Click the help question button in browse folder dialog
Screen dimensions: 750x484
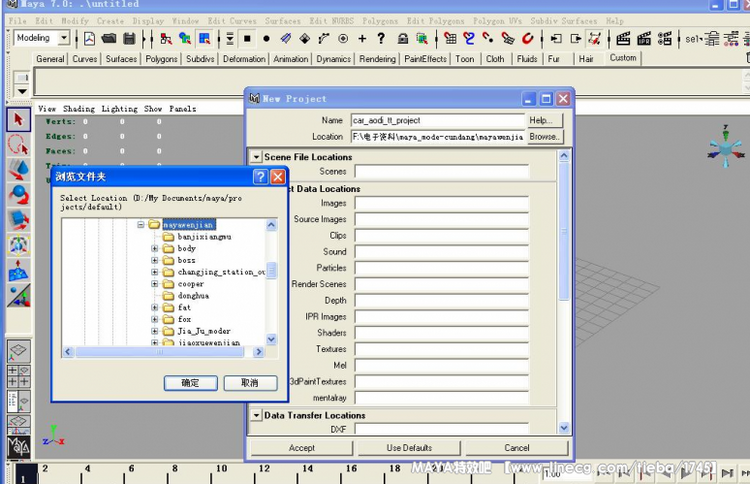coord(260,177)
